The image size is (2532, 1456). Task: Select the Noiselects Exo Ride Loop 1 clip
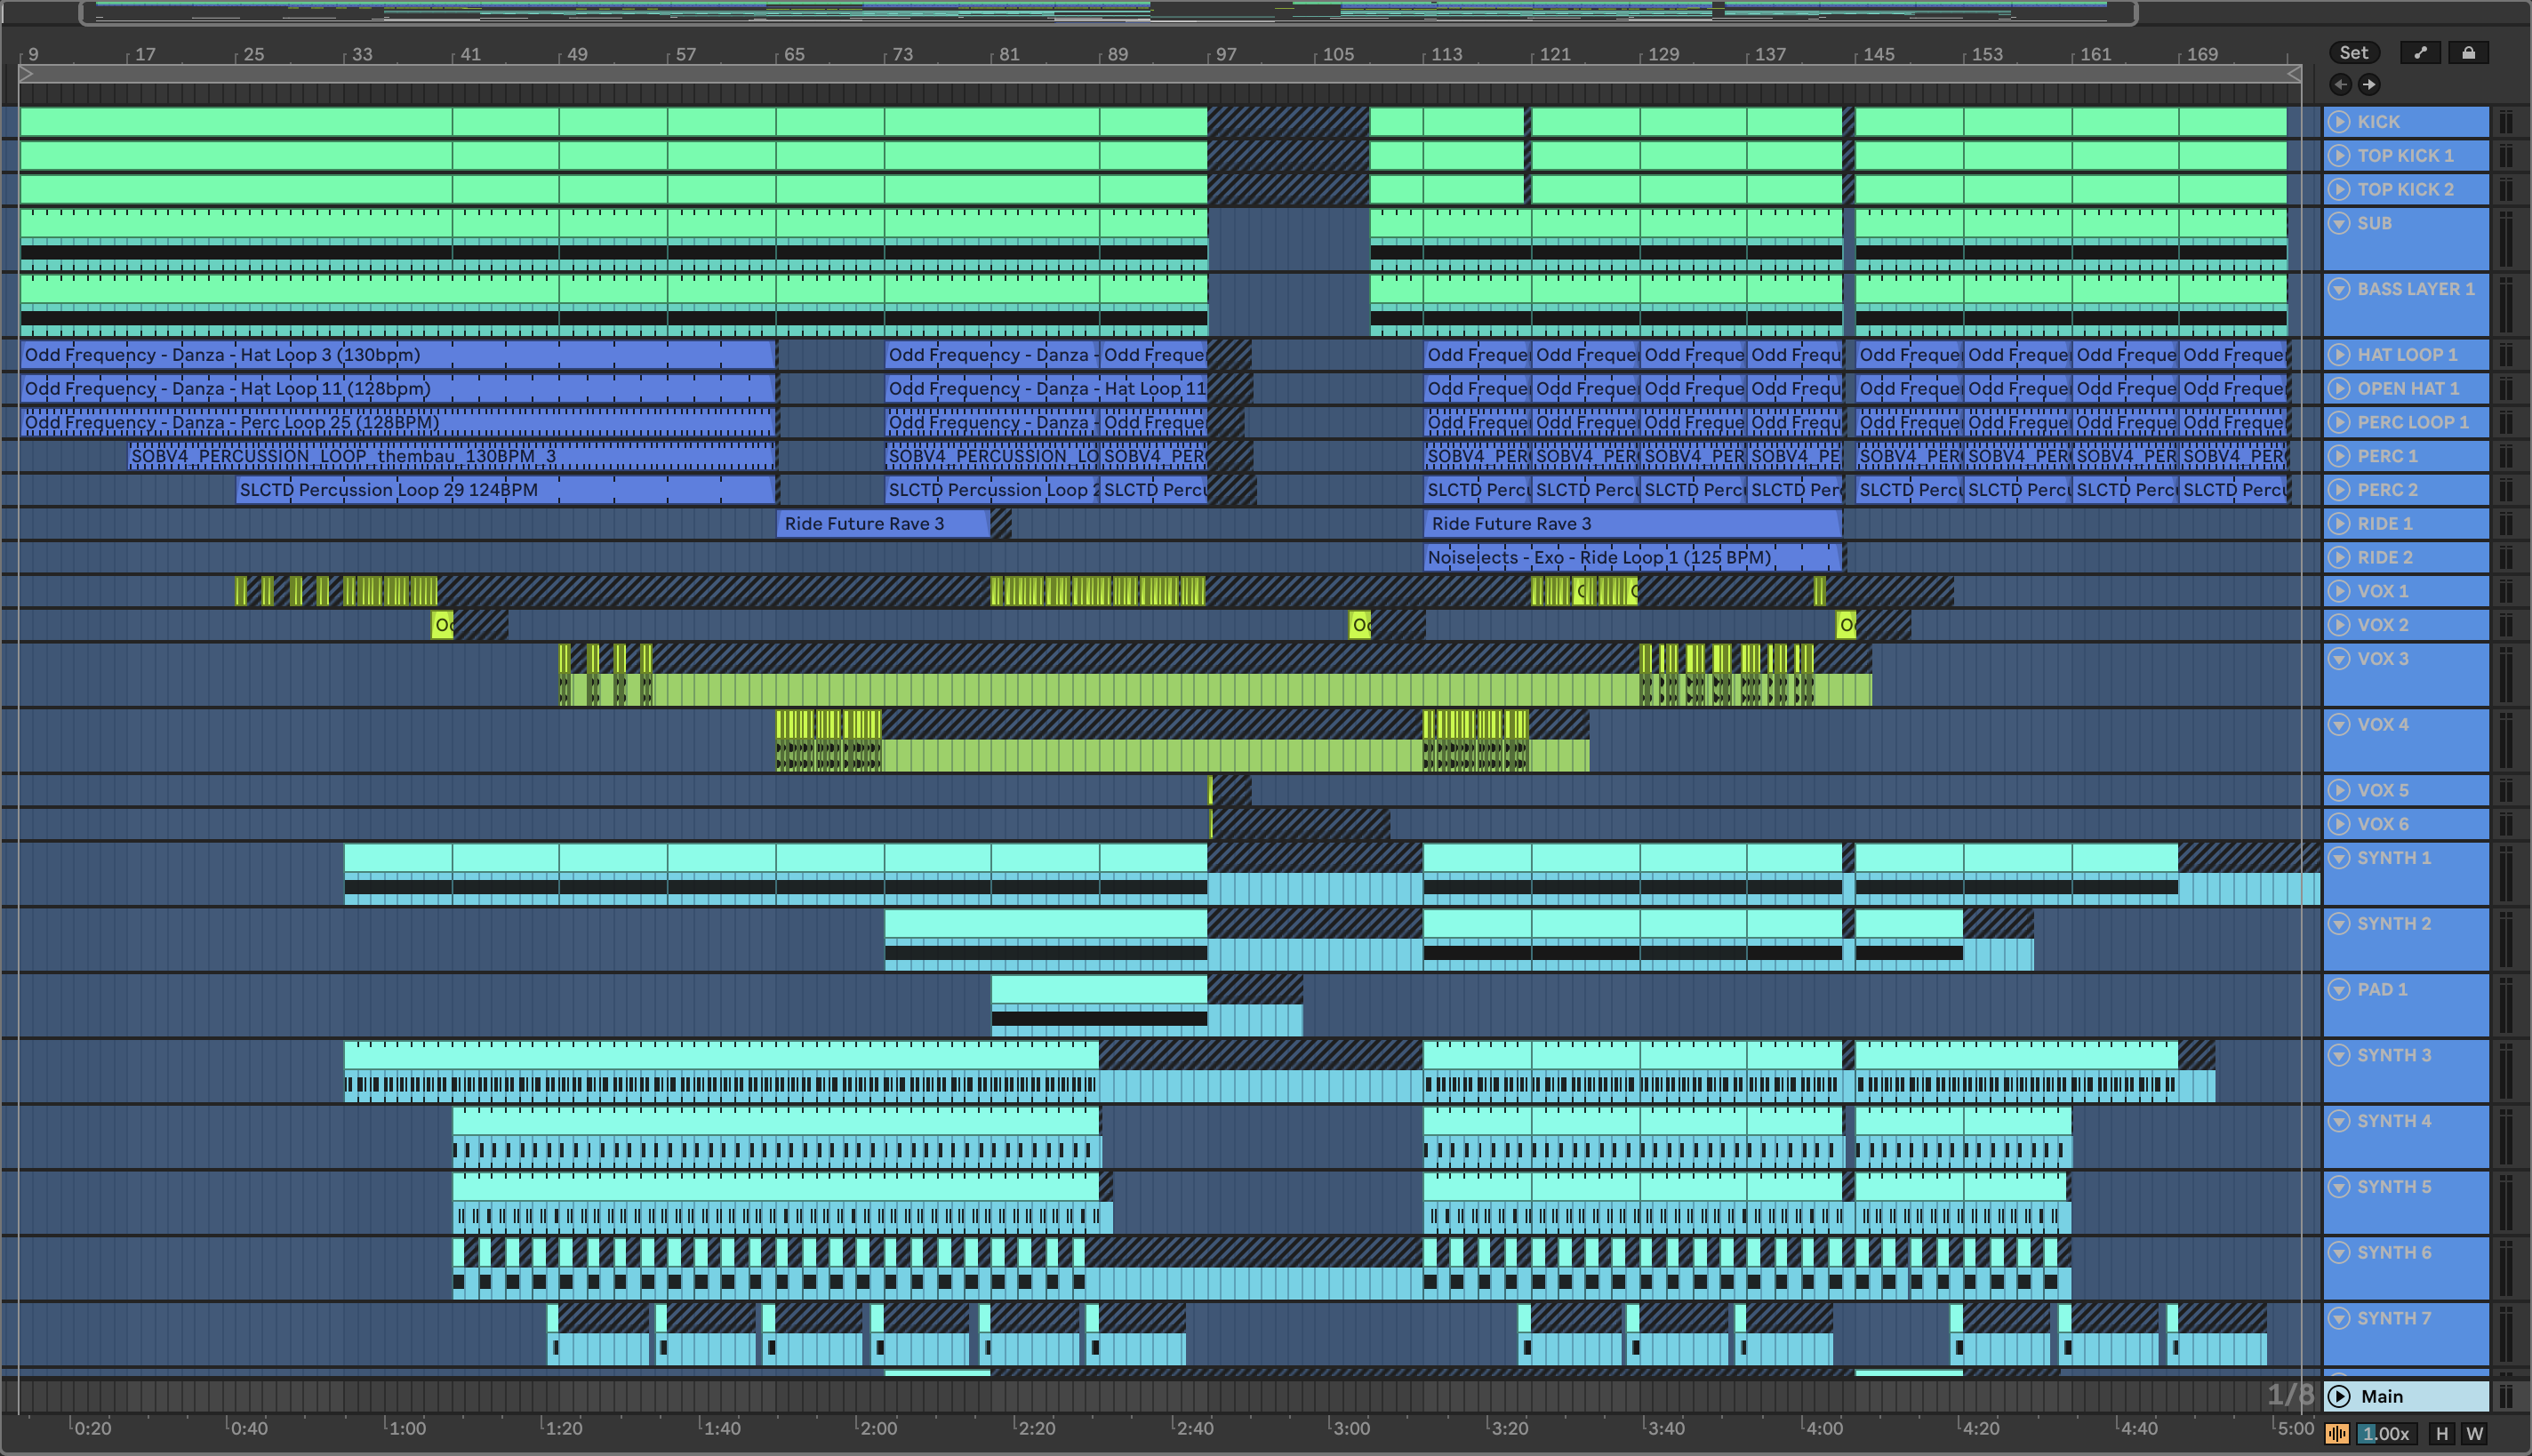pyautogui.click(x=1633, y=557)
